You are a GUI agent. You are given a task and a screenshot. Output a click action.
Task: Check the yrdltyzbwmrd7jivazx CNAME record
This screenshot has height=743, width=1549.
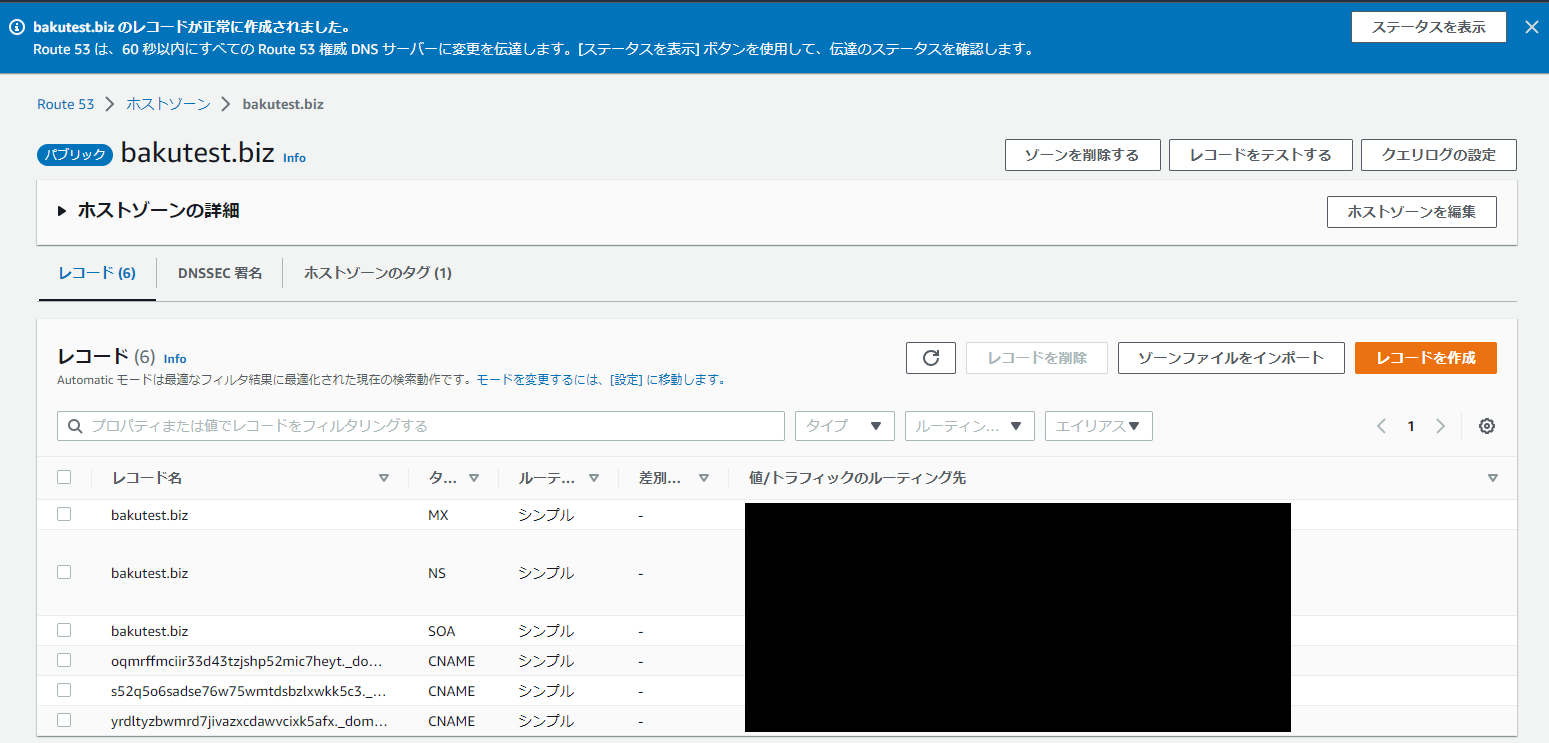(x=64, y=720)
